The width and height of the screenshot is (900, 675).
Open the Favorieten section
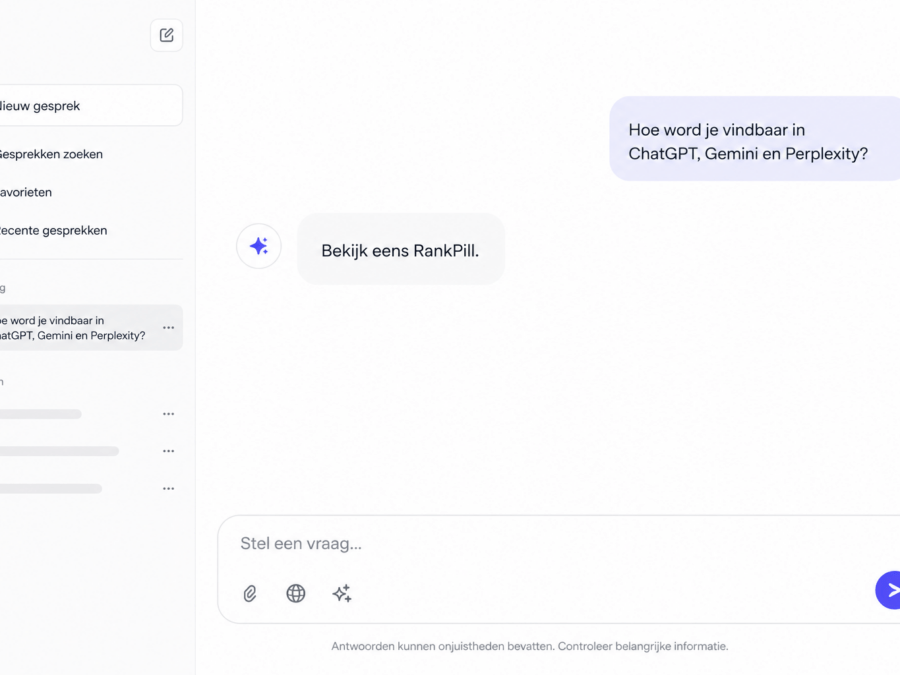point(26,192)
